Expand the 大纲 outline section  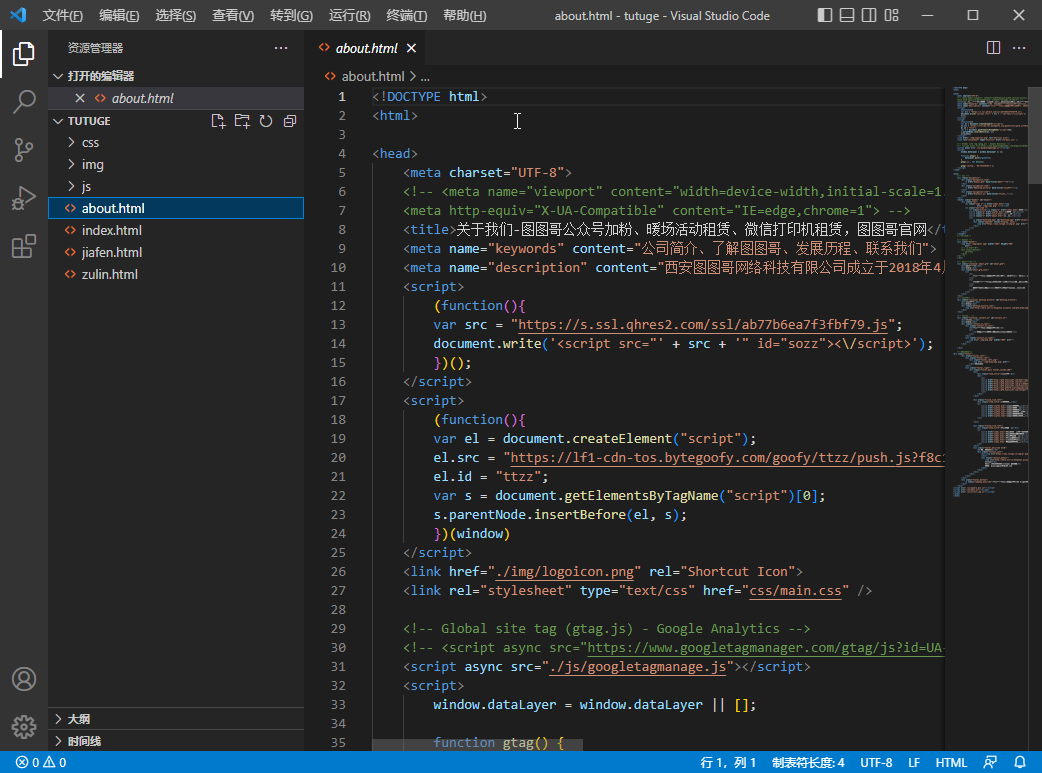tap(78, 719)
